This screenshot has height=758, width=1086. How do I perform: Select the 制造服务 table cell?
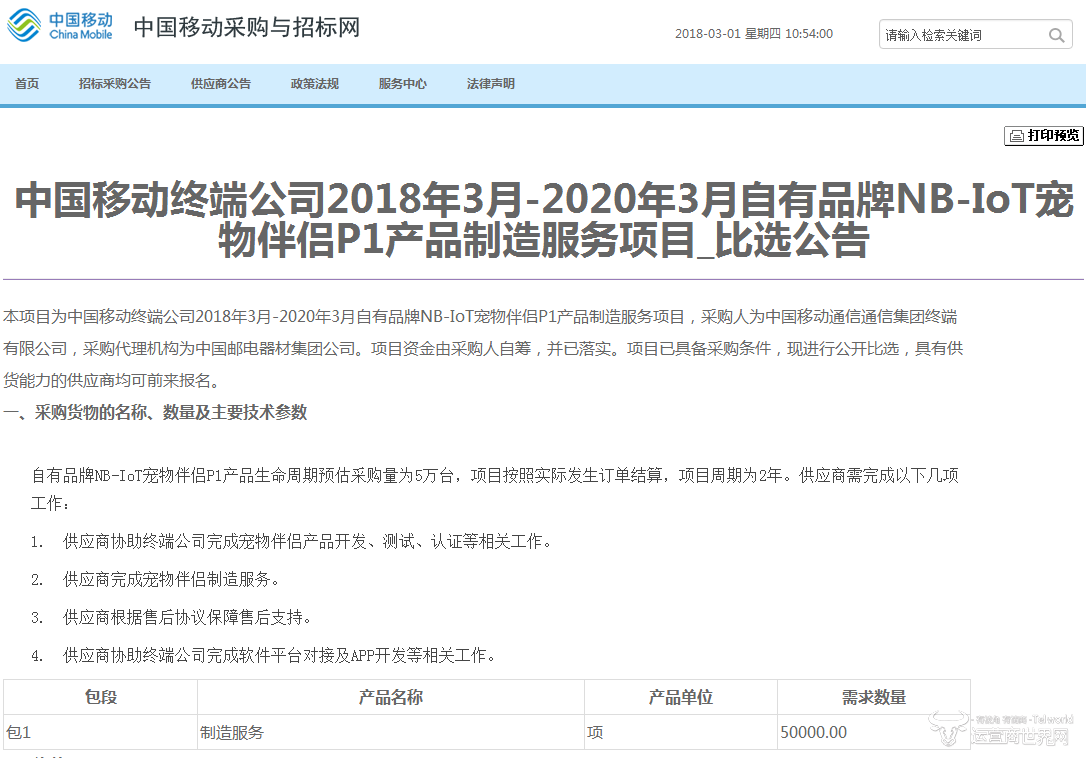(232, 732)
